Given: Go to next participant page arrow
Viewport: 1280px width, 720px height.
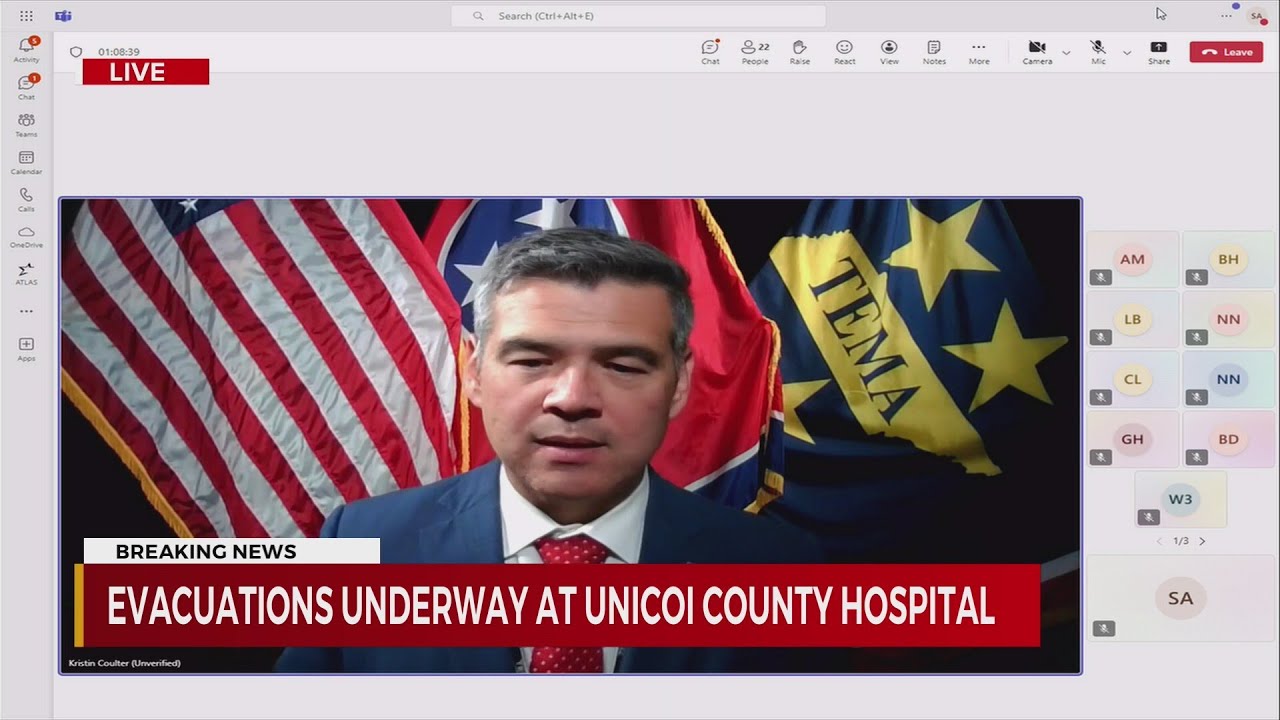Looking at the screenshot, I should (x=1203, y=541).
